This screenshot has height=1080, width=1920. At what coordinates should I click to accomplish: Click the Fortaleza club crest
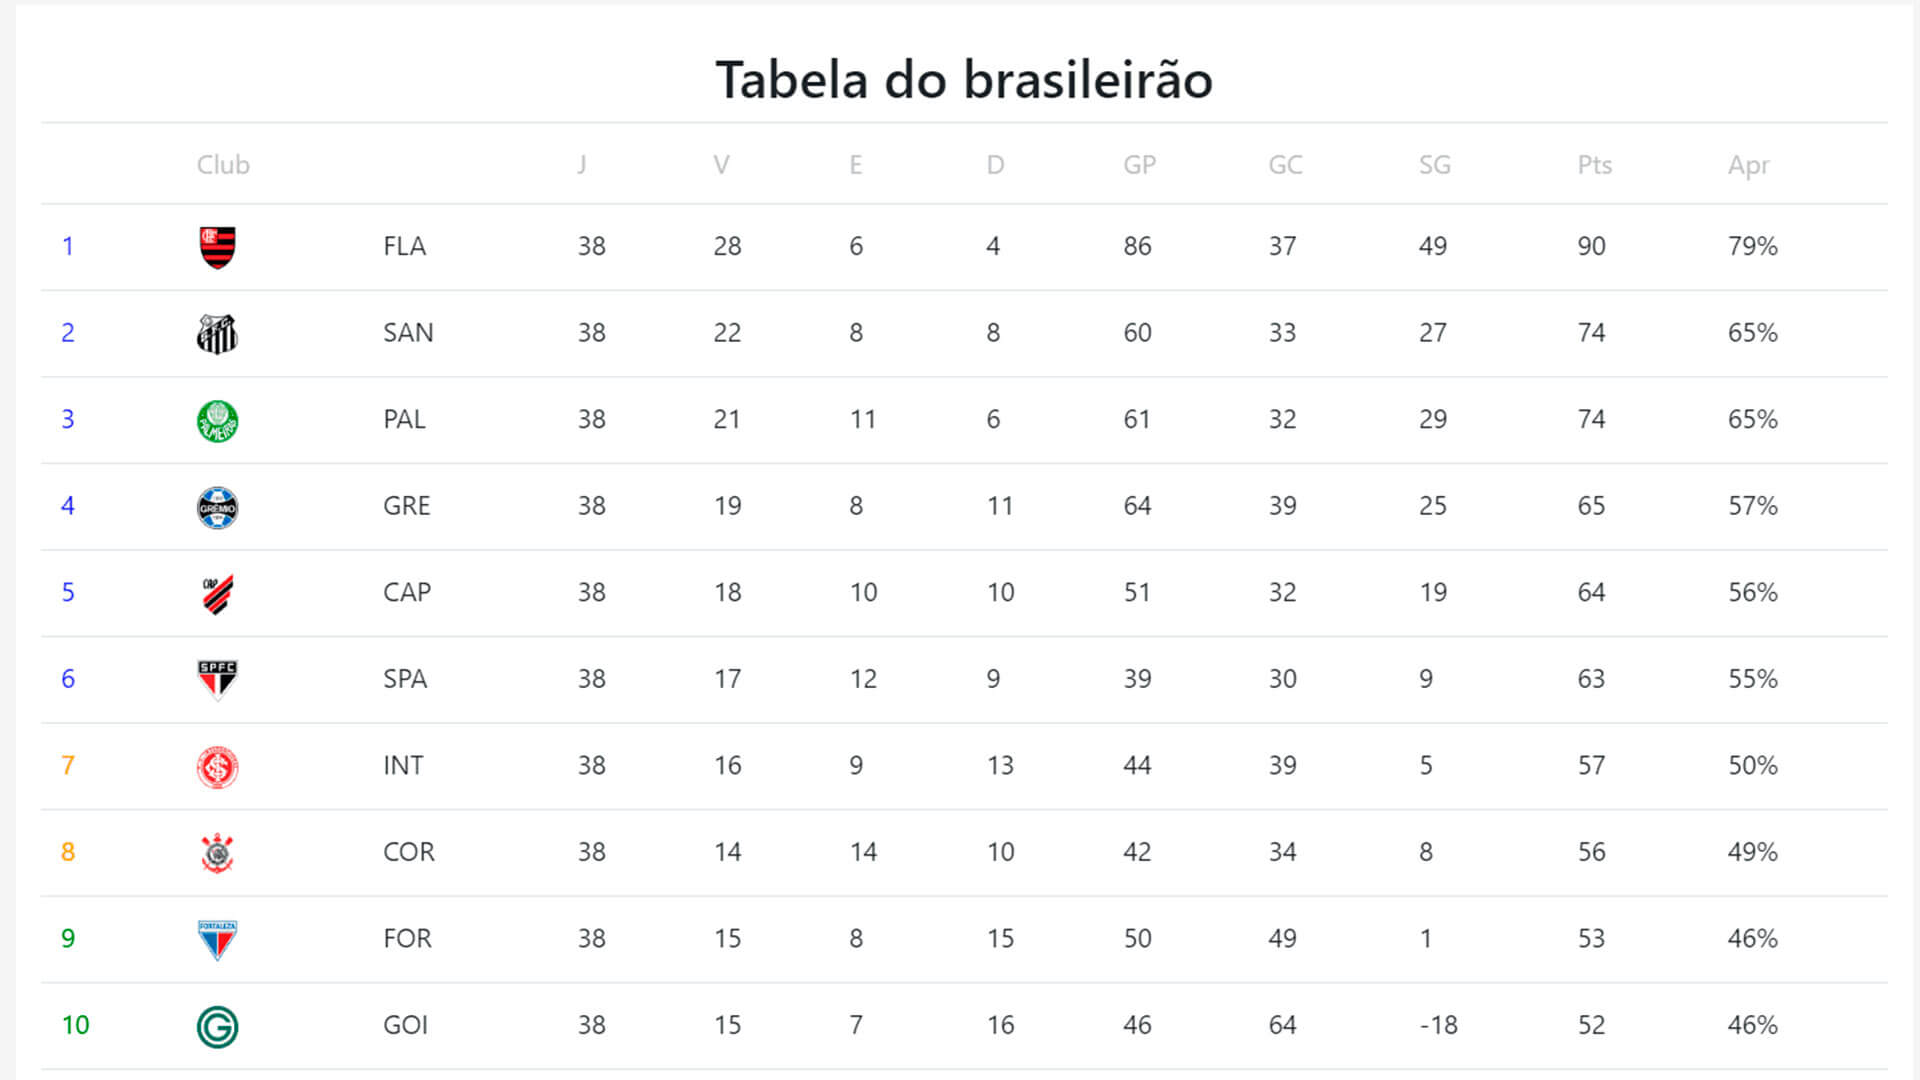[217, 940]
